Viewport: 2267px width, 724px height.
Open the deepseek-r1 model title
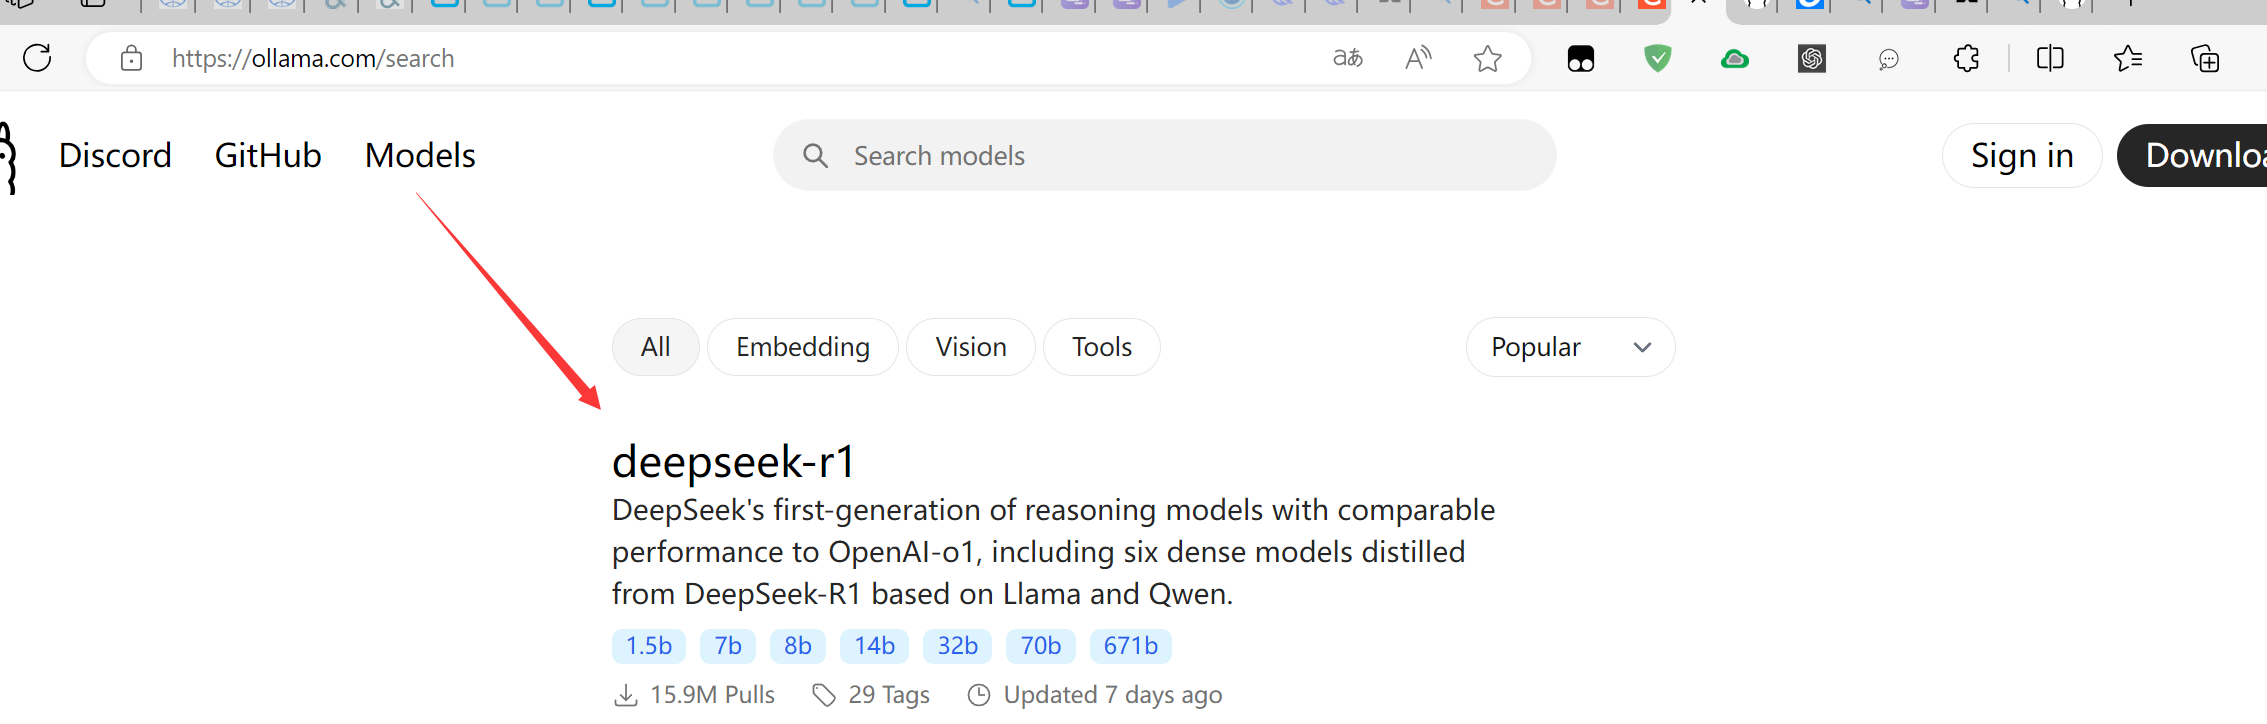tap(734, 461)
